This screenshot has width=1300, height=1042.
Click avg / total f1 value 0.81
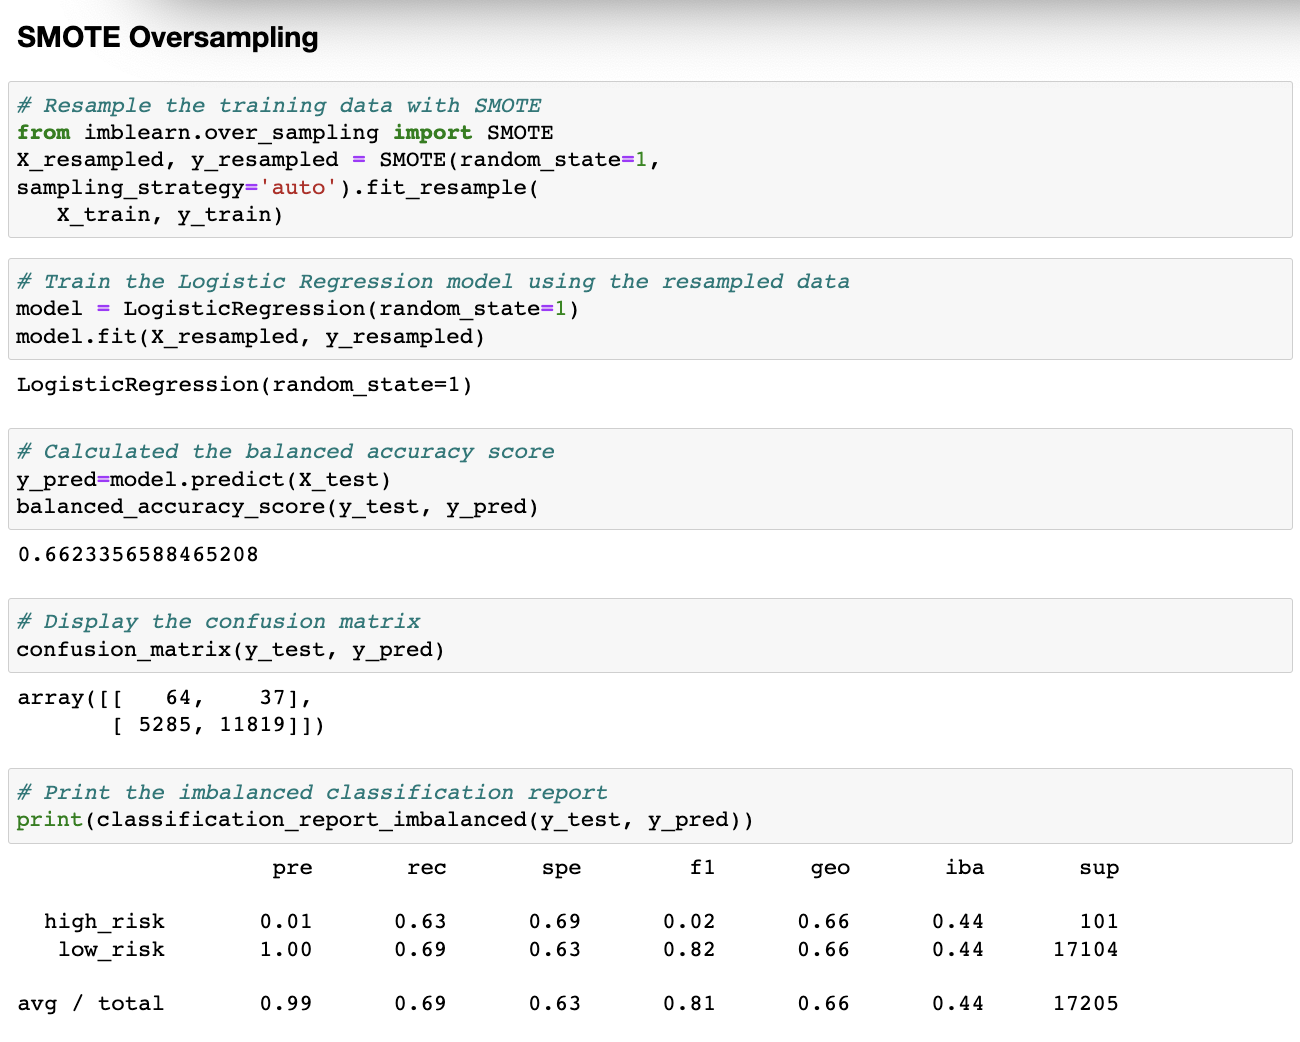(x=689, y=1003)
